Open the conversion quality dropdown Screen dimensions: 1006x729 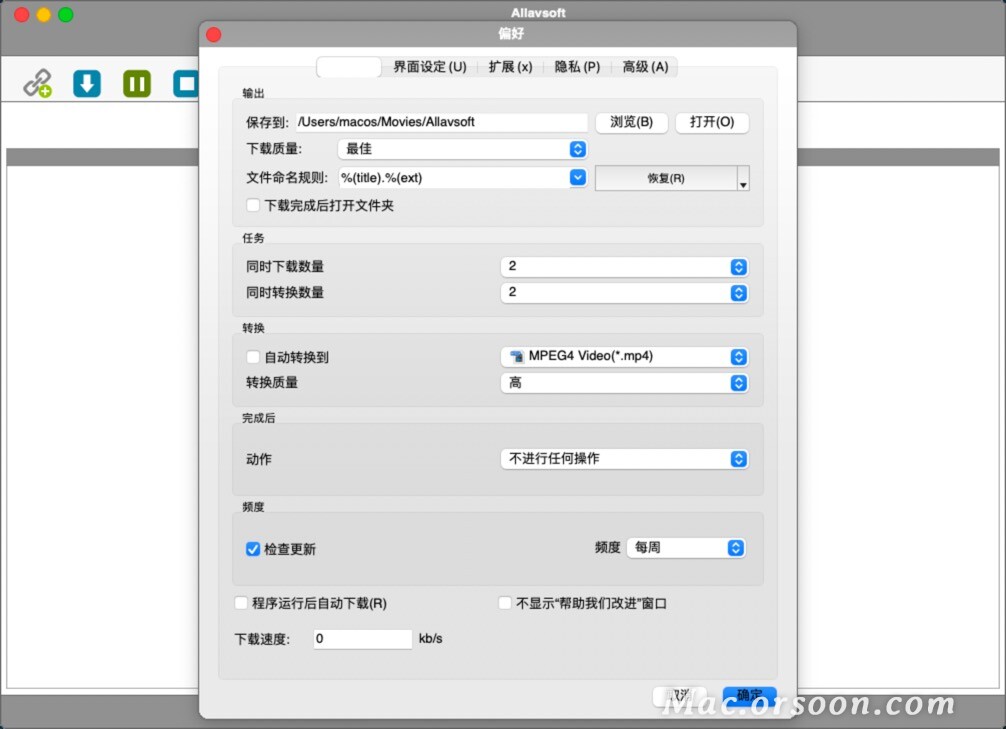[737, 383]
